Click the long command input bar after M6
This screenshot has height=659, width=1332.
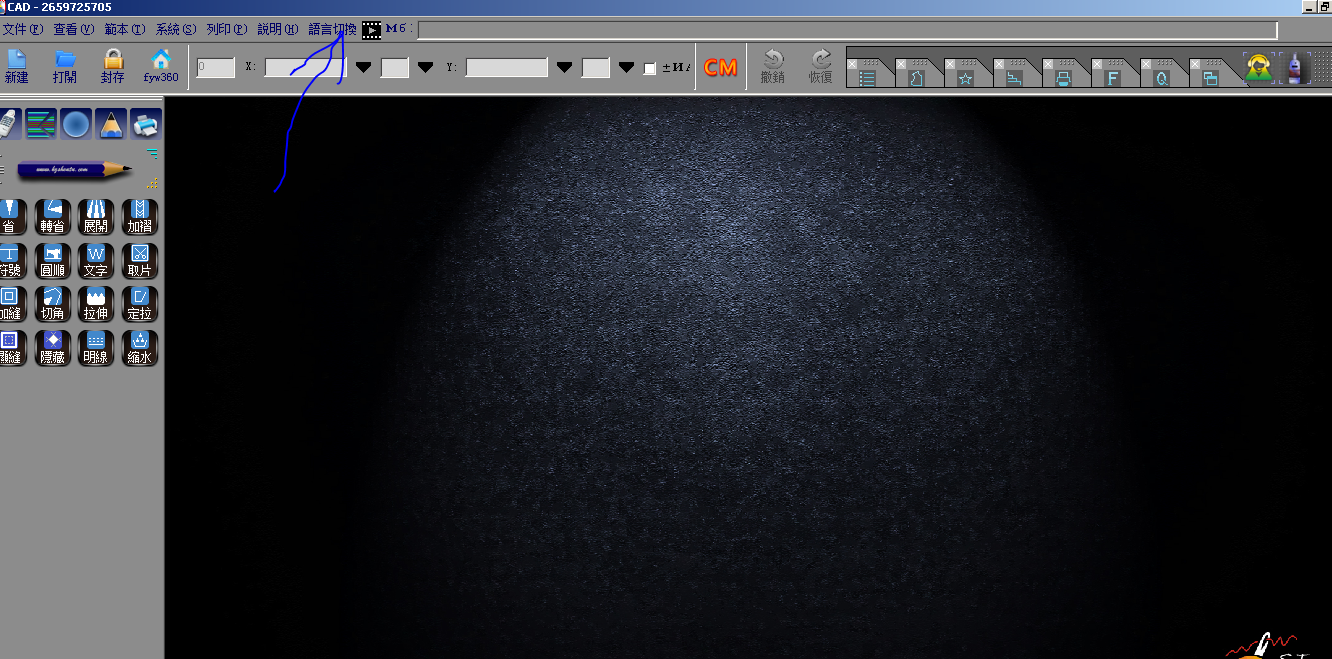[x=847, y=30]
